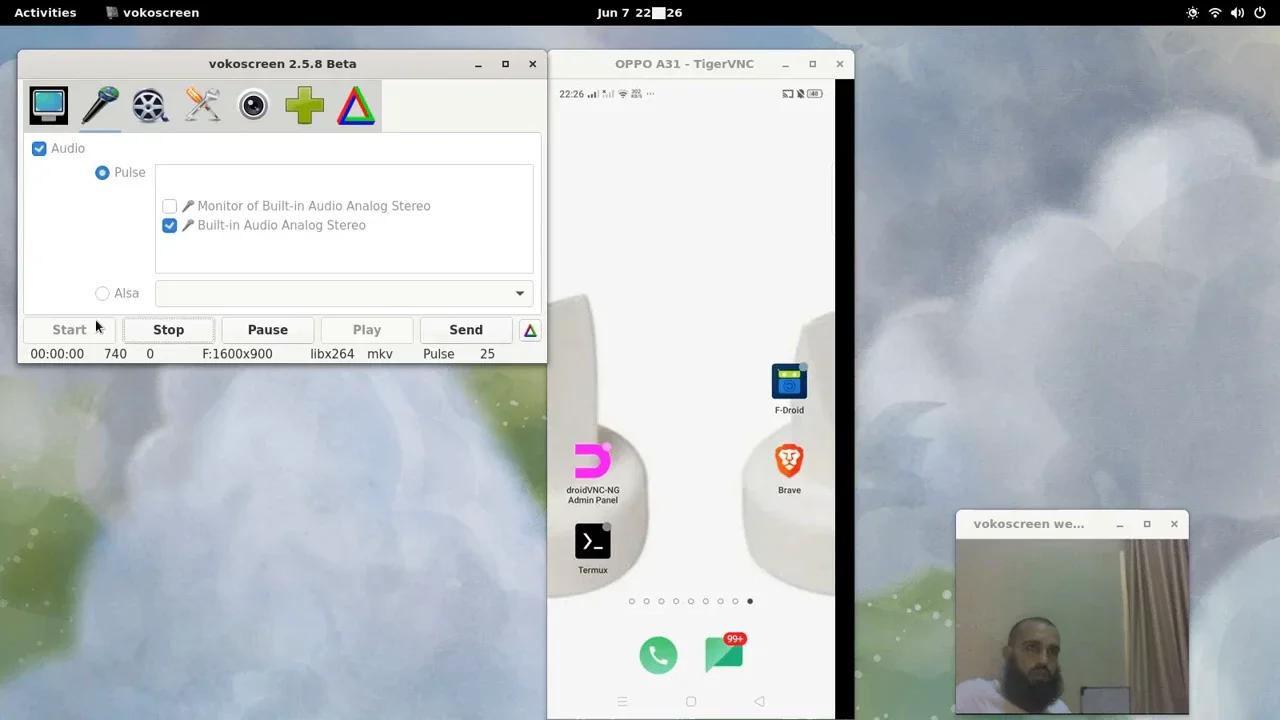Click the green plus tab

pos(304,104)
